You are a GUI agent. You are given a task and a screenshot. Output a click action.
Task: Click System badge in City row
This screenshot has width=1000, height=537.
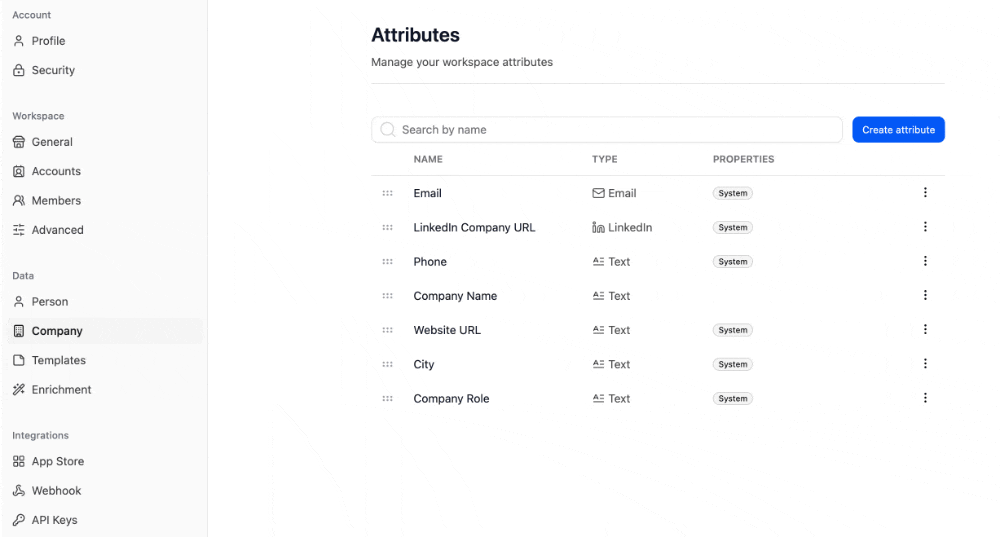(733, 364)
